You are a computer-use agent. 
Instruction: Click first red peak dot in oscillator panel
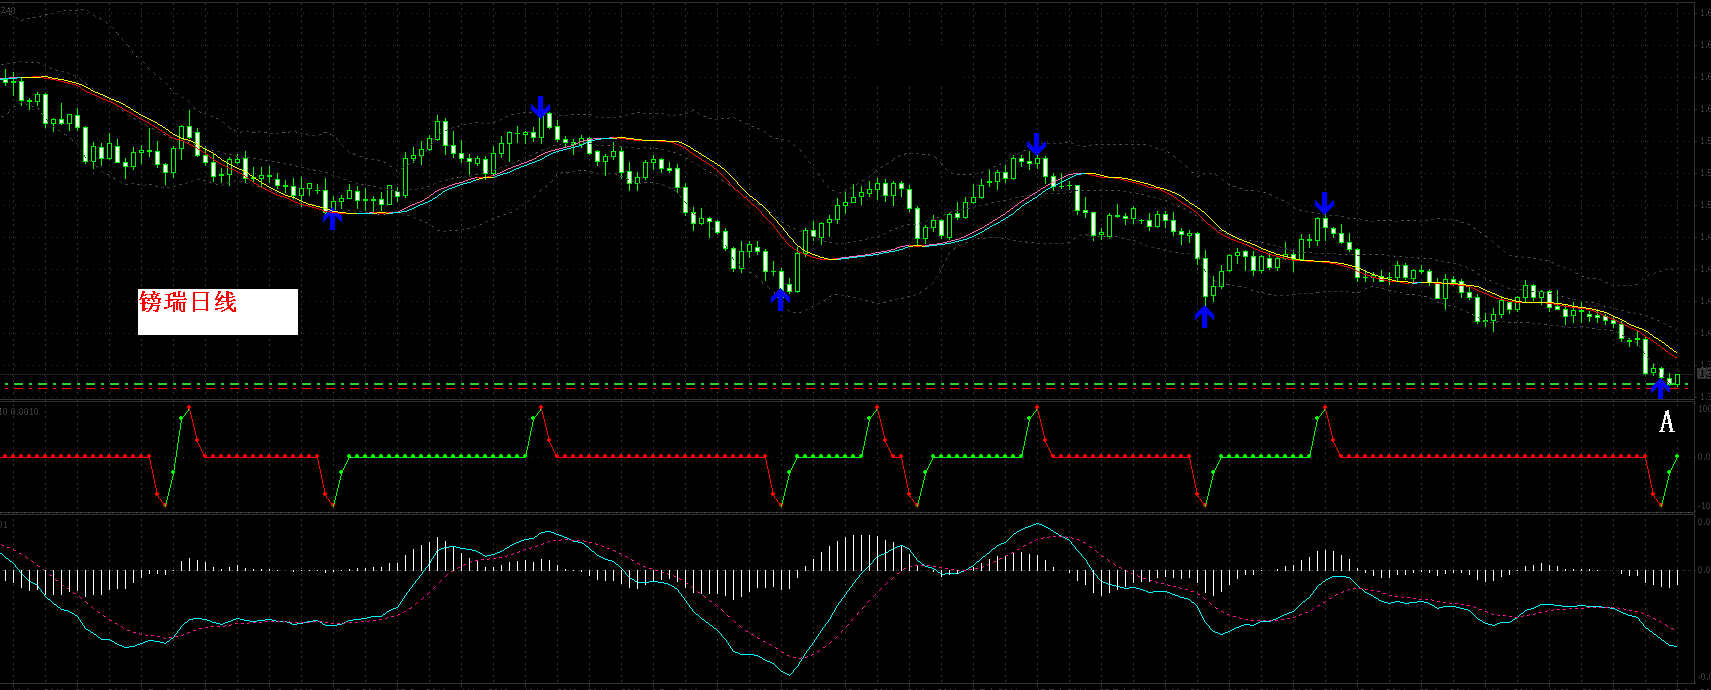189,407
